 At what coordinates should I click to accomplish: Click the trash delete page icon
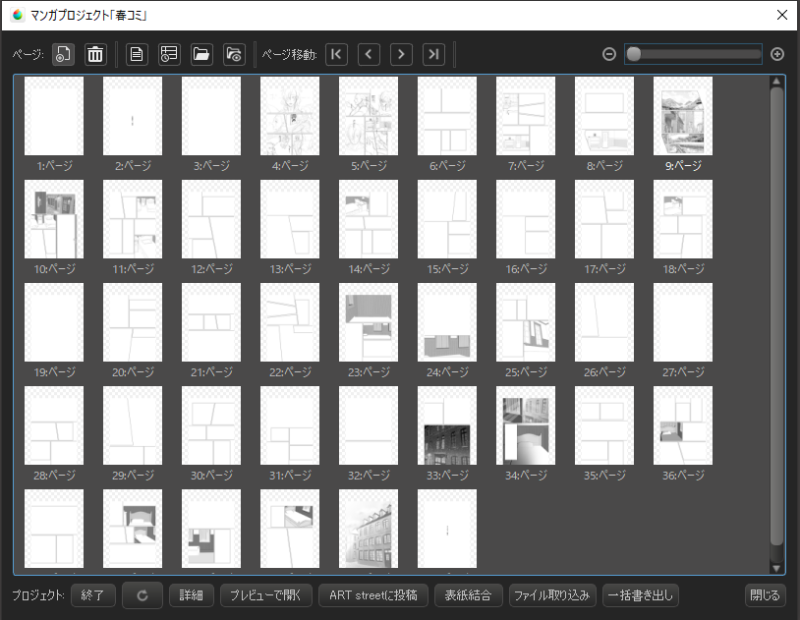point(95,54)
